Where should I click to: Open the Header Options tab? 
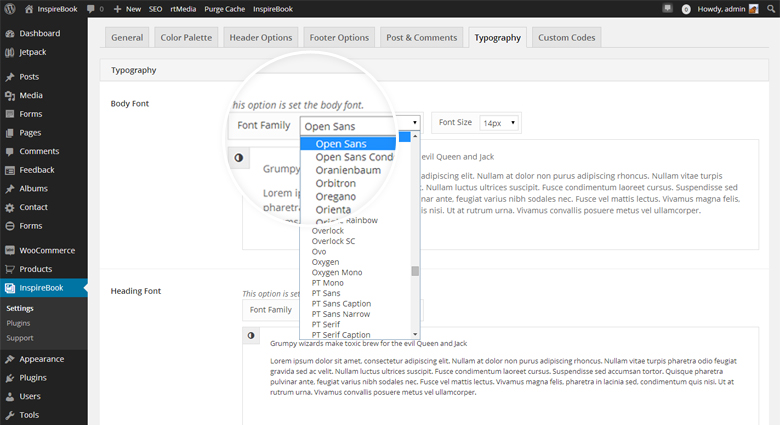(261, 37)
